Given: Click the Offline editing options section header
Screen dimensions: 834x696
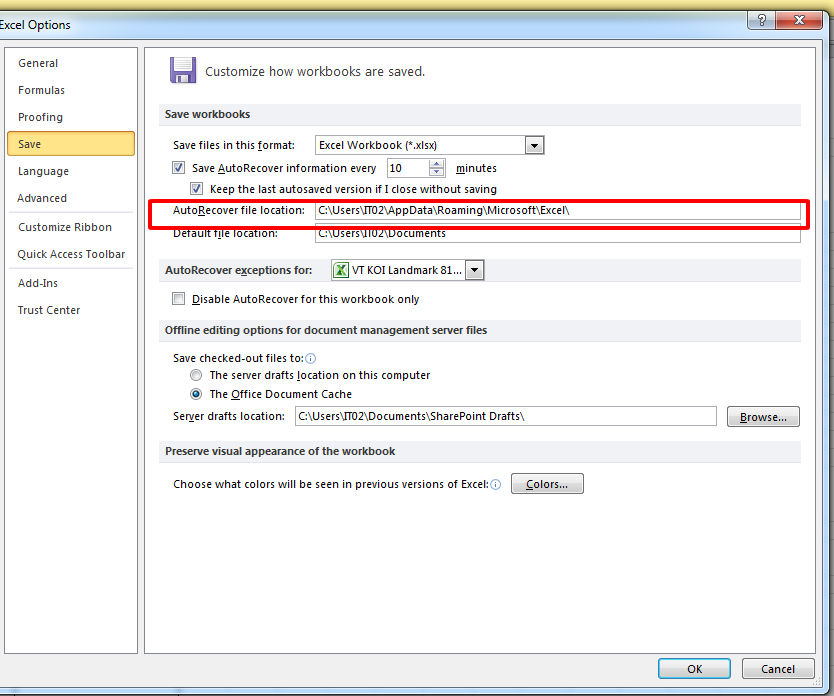Looking at the screenshot, I should [479, 330].
